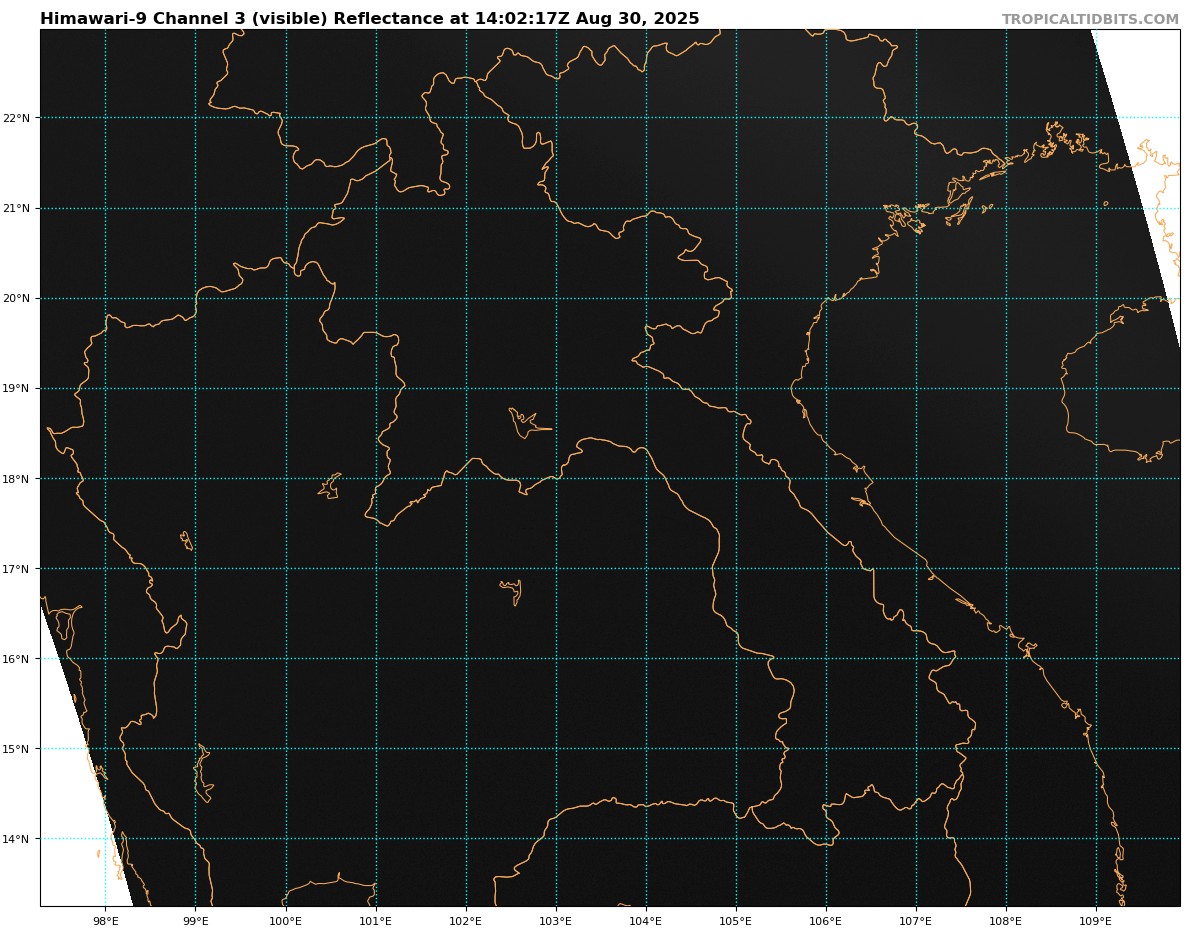This screenshot has width=1200, height=929.
Task: Click the 108°E longitude label
Action: [x=1006, y=921]
